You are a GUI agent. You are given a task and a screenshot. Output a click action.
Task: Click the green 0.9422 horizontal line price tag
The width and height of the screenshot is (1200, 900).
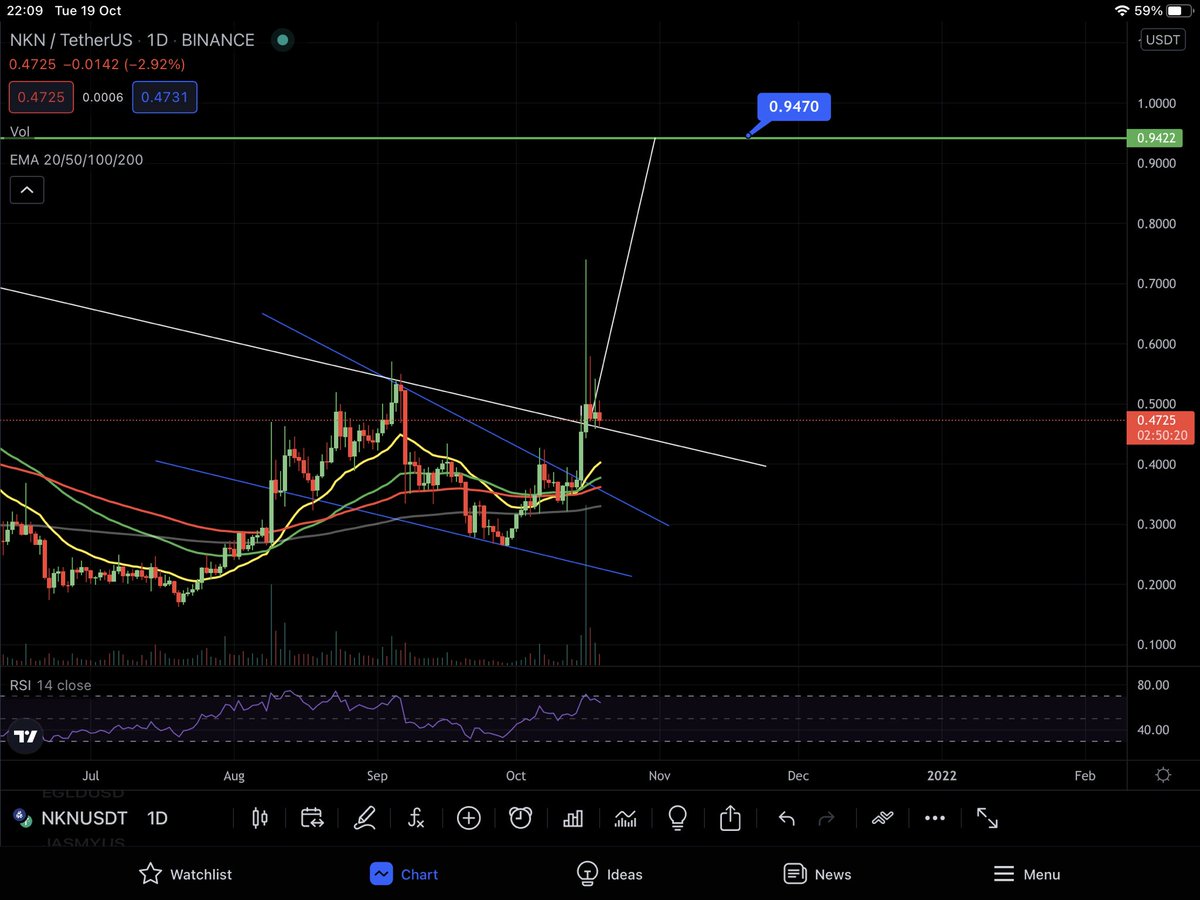tap(1154, 139)
